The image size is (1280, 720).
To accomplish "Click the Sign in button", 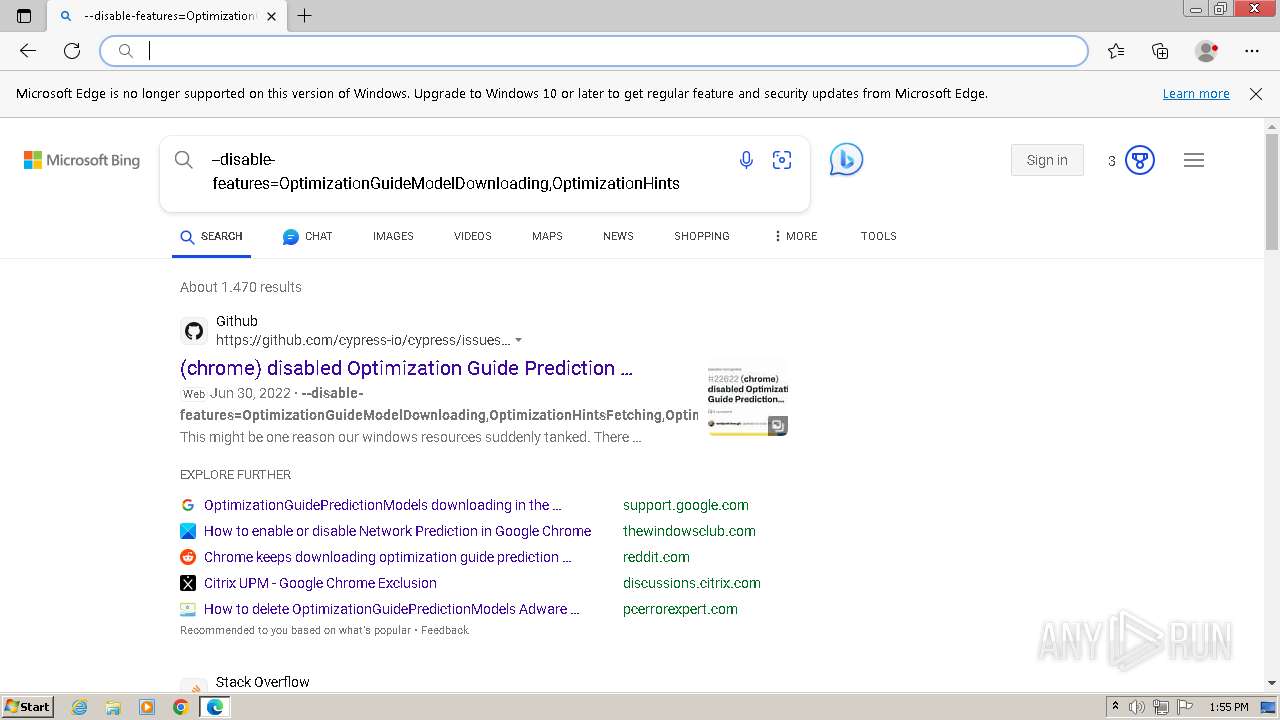I will pos(1047,160).
